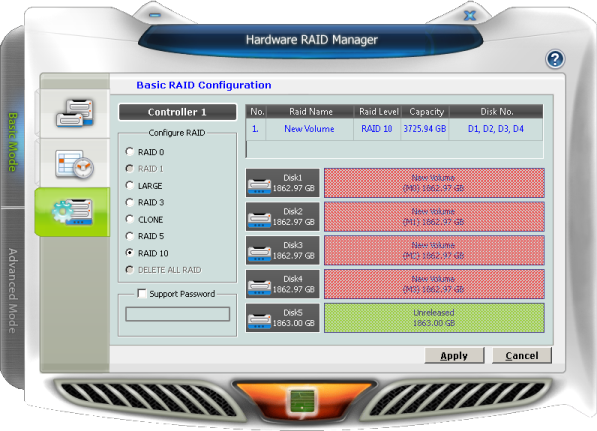Click the green chip icon at bottom center
Image resolution: width=597 pixels, height=431 pixels.
pyautogui.click(x=302, y=401)
